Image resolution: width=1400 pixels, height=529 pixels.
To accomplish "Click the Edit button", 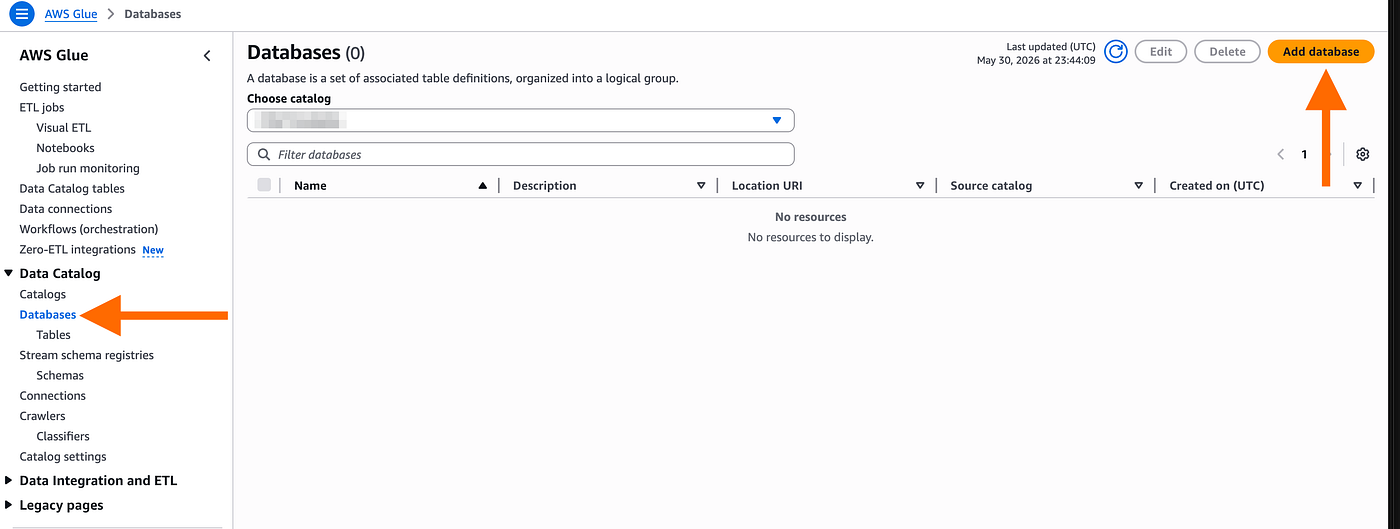I will tap(1161, 52).
